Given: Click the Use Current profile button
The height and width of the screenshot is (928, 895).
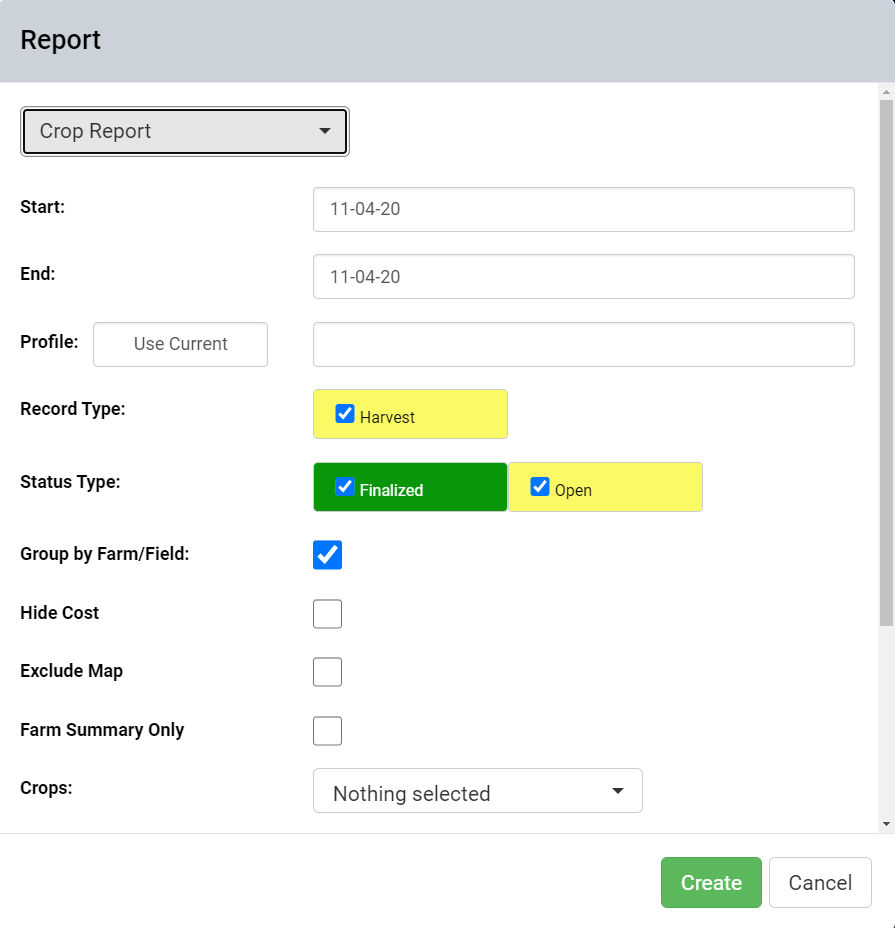Looking at the screenshot, I should click(x=181, y=344).
